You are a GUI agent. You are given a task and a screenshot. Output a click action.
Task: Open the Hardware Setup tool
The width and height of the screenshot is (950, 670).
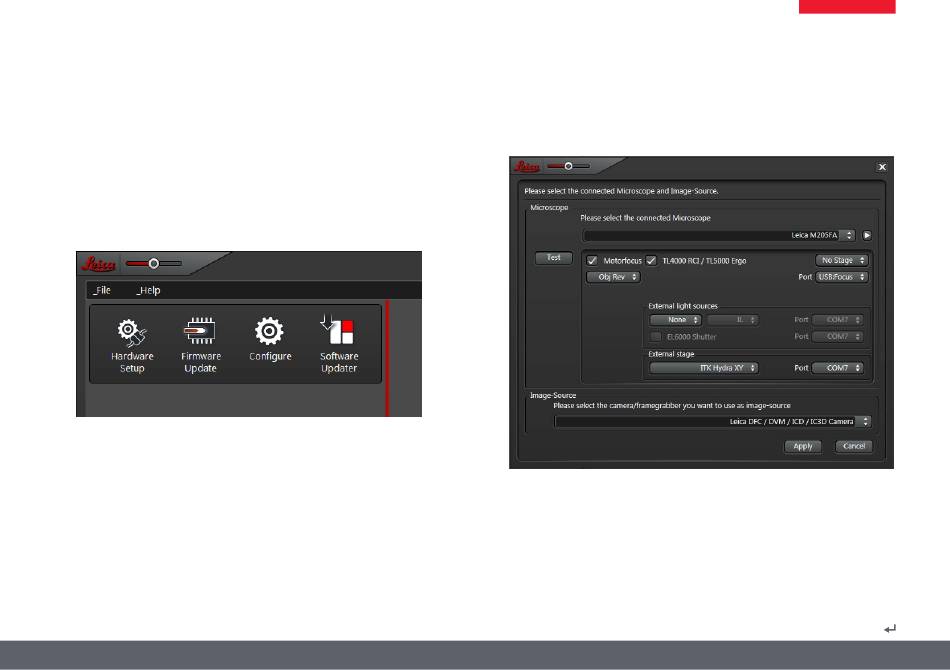click(x=132, y=346)
